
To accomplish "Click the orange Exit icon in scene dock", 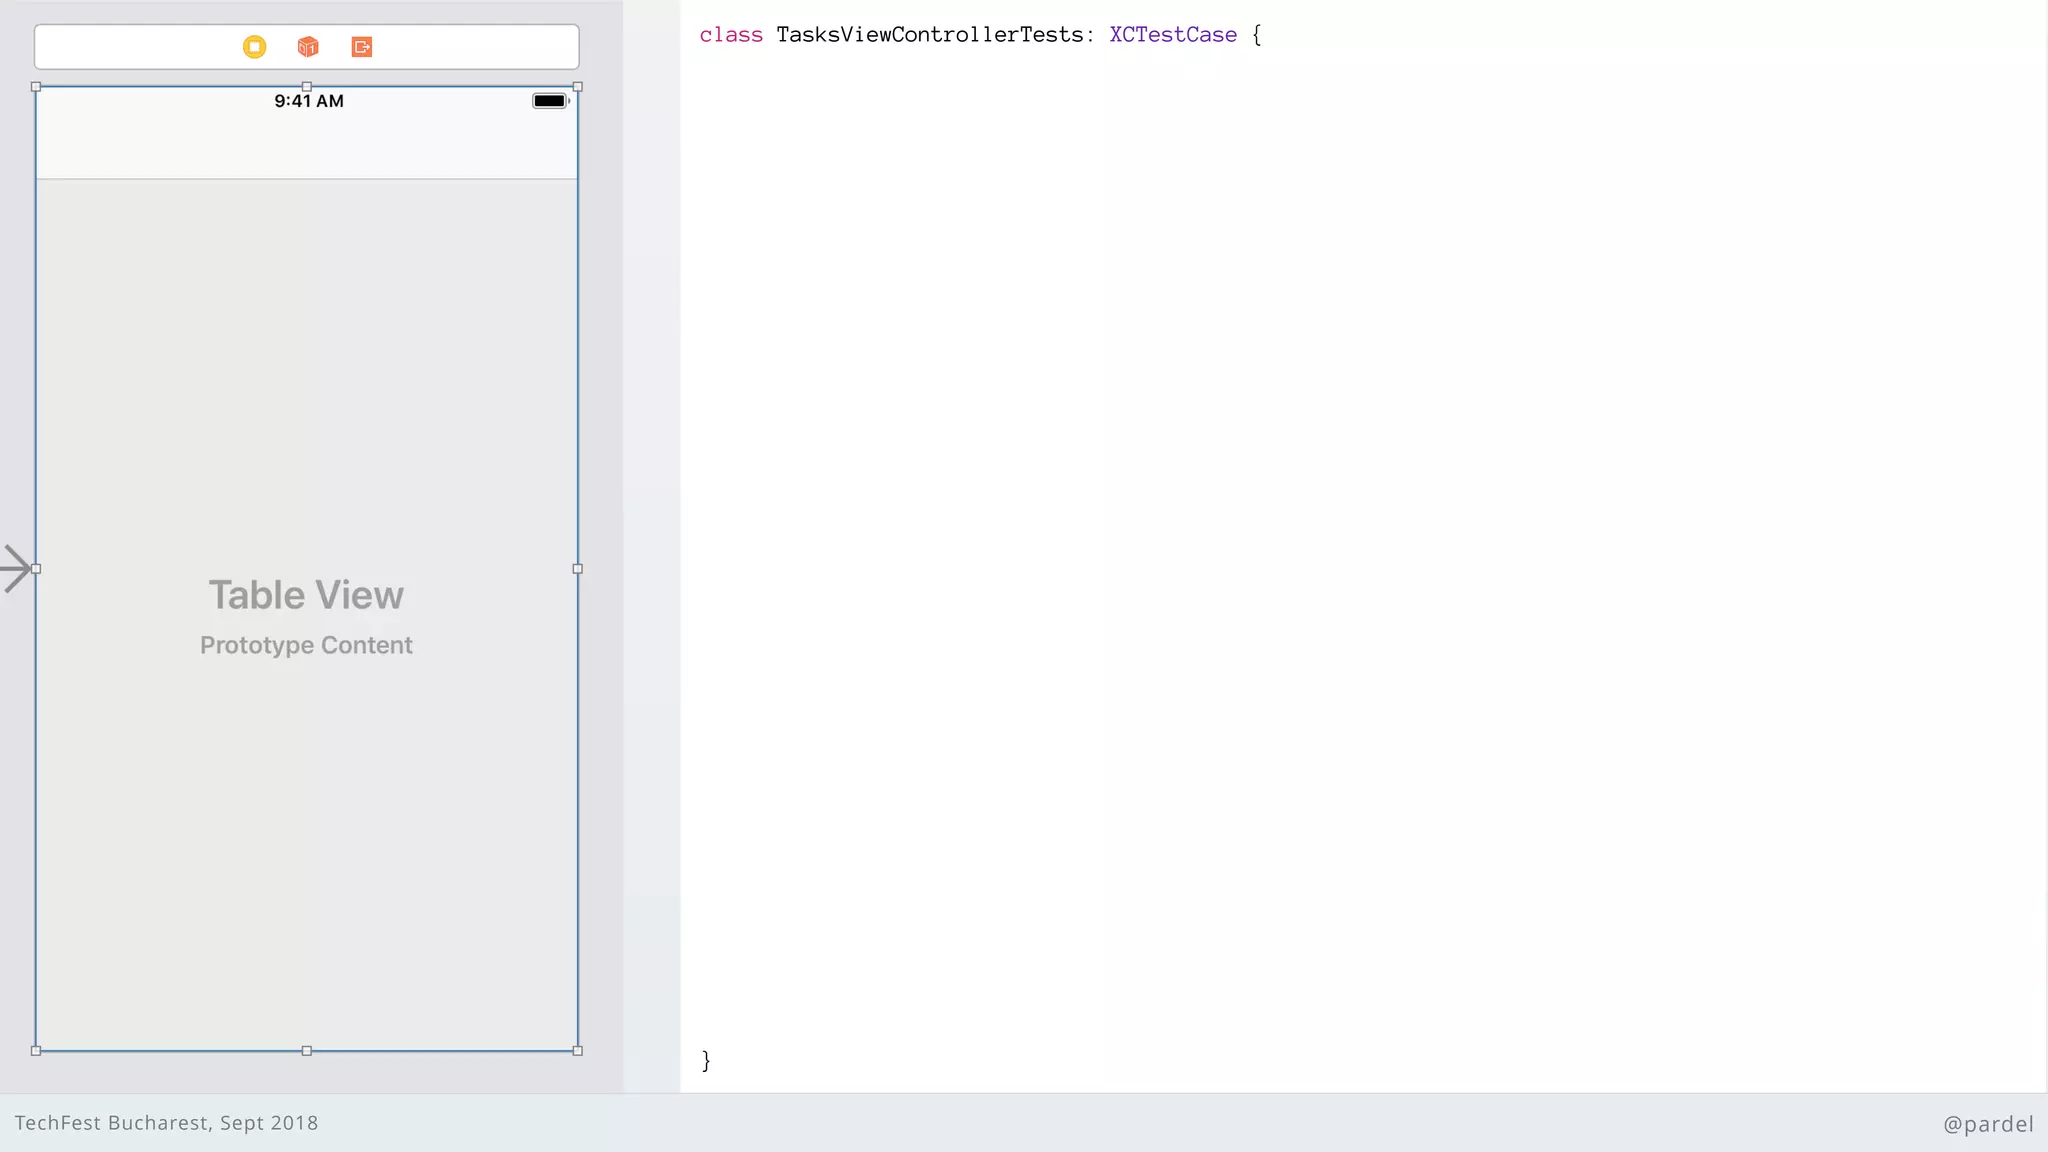I will (x=362, y=47).
